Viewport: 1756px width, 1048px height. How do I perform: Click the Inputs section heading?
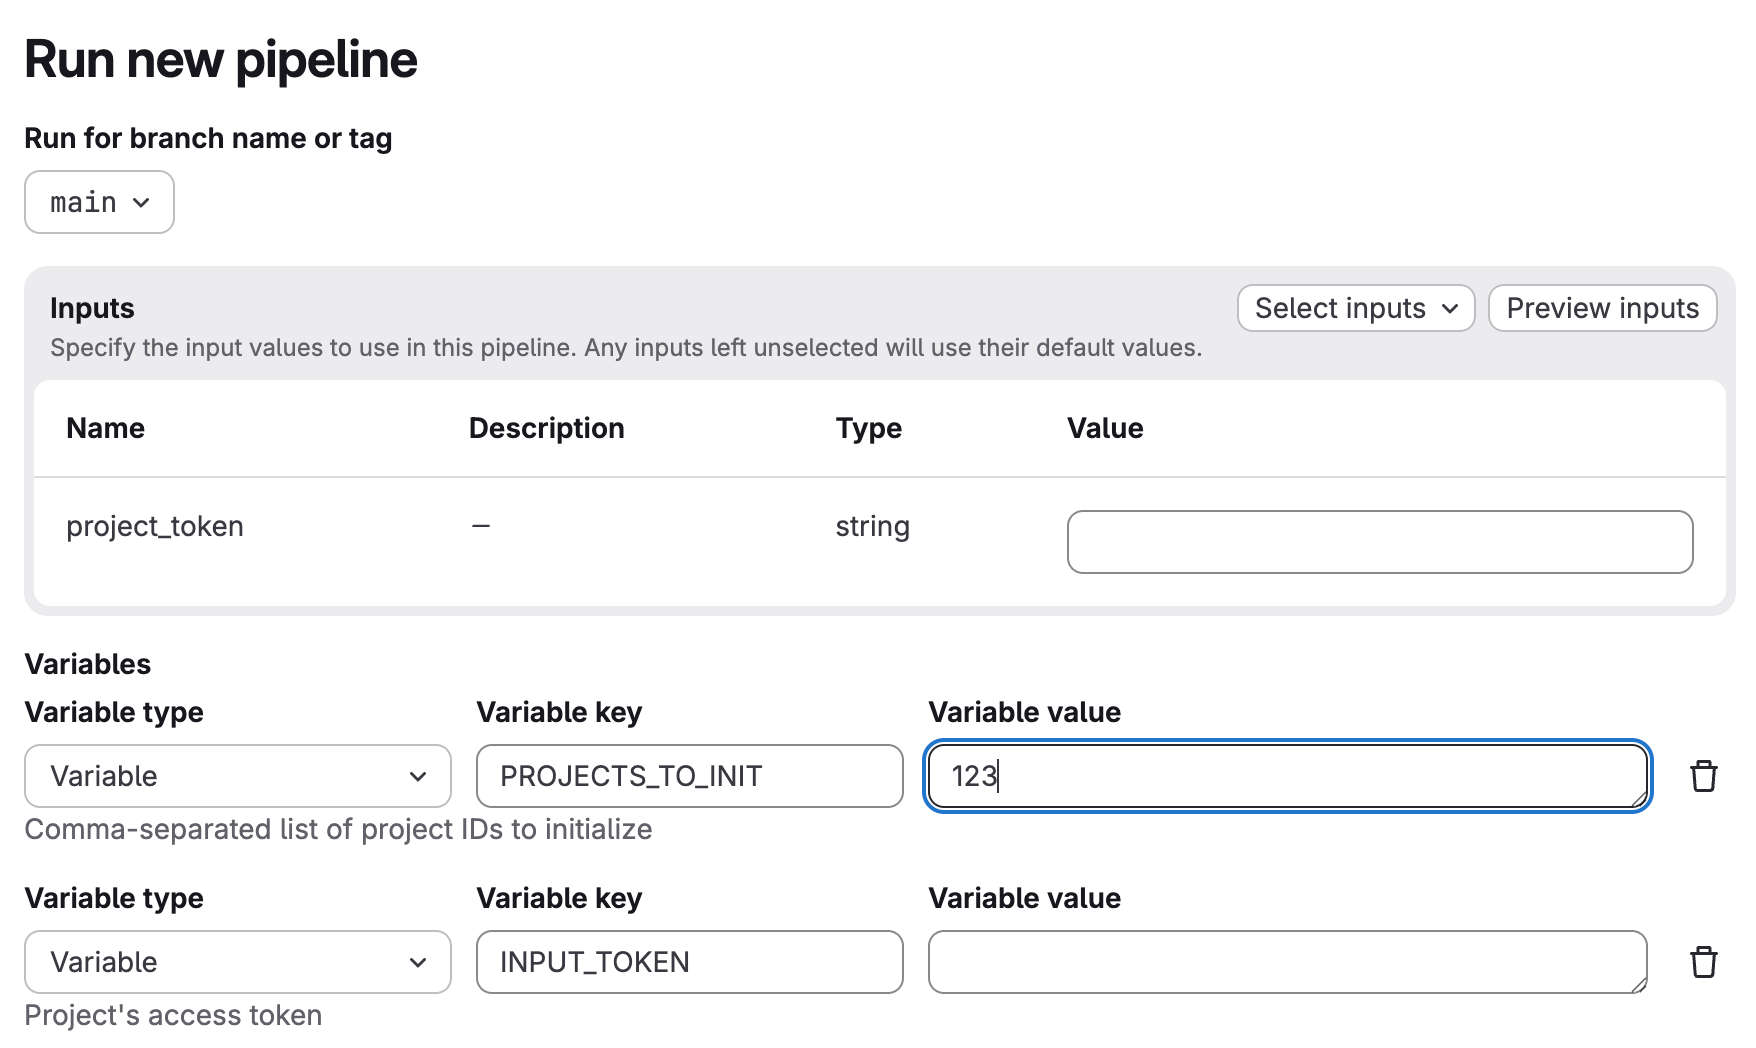(92, 308)
